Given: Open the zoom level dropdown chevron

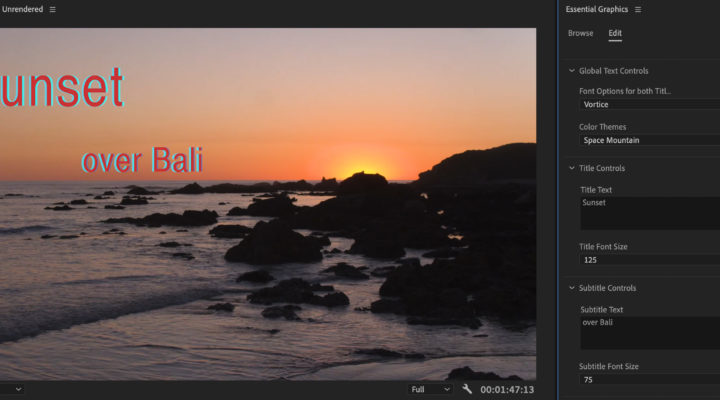Looking at the screenshot, I should [x=18, y=389].
